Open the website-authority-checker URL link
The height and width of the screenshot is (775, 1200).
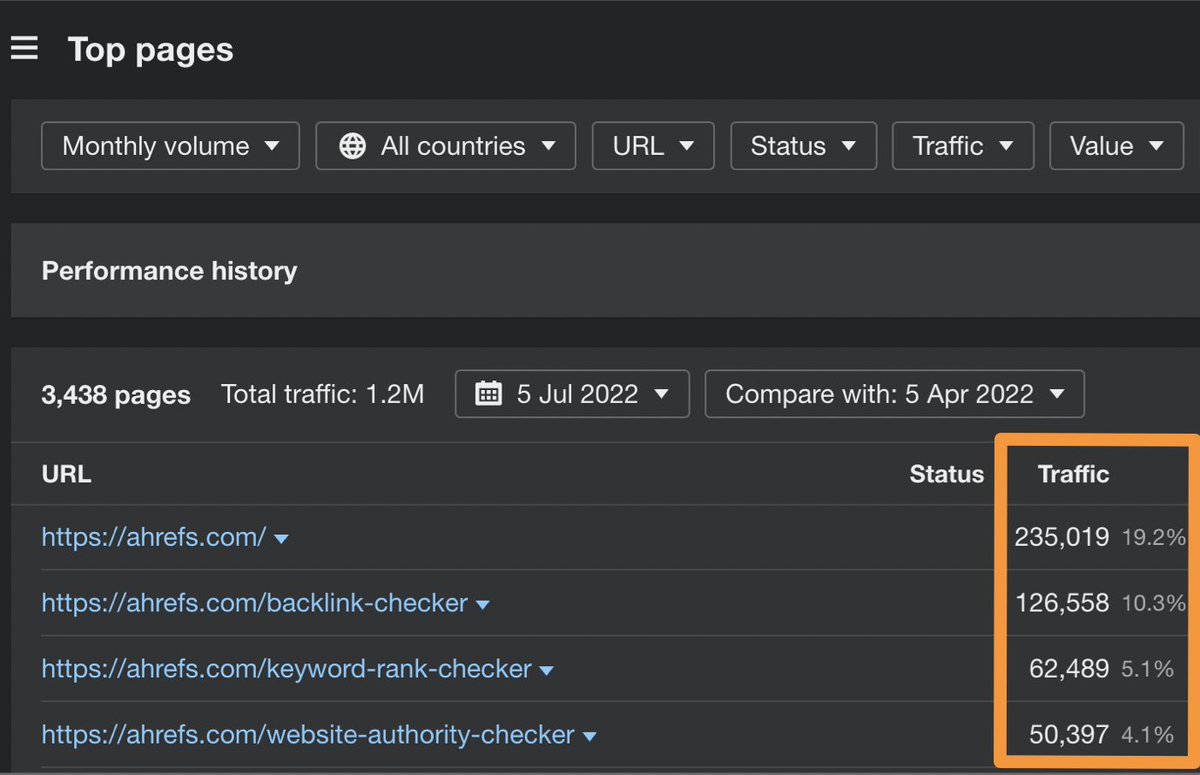(x=308, y=735)
